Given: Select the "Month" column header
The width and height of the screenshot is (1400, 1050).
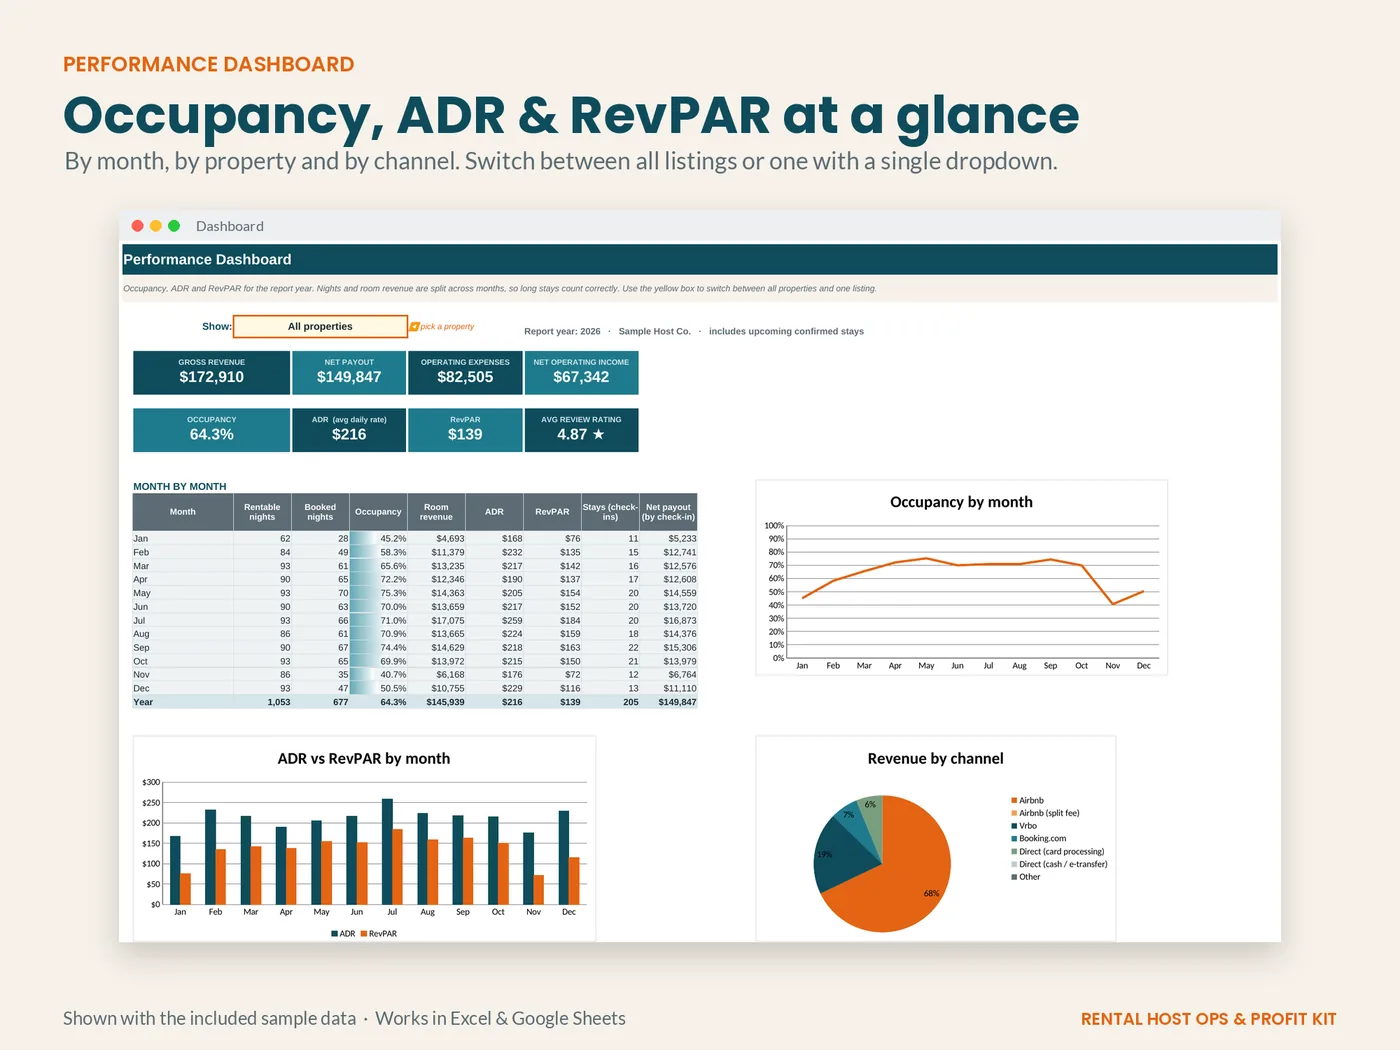Looking at the screenshot, I should pyautogui.click(x=183, y=512).
